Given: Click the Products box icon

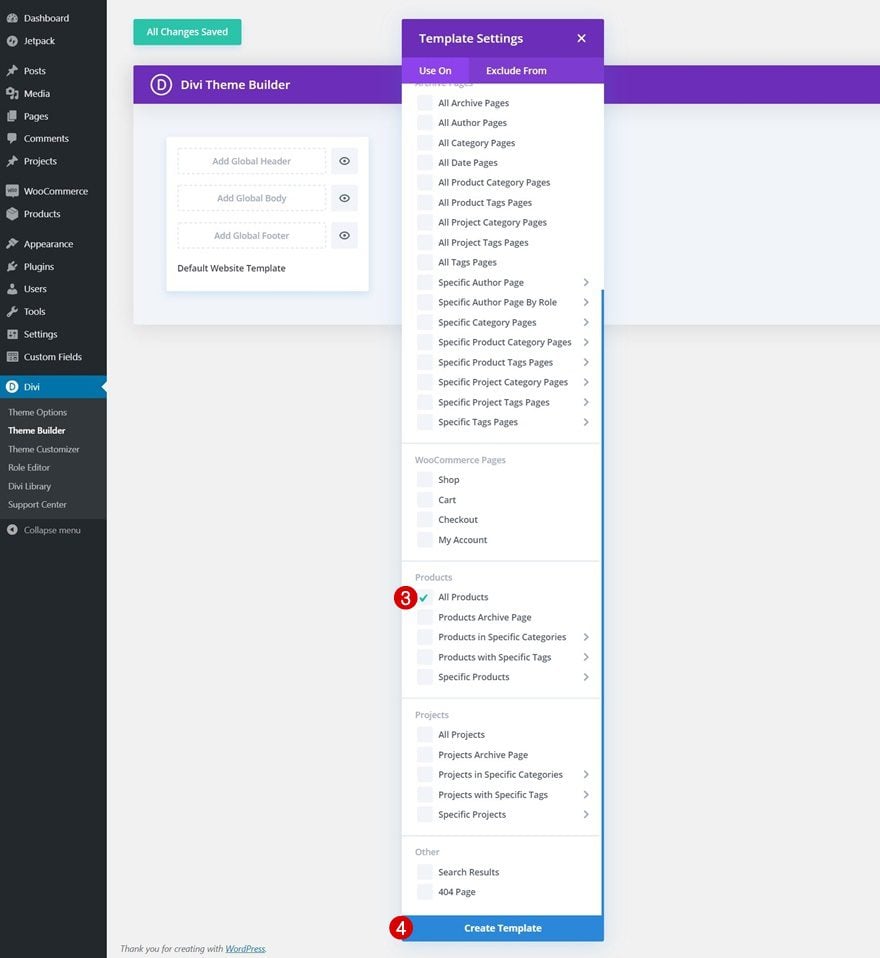Looking at the screenshot, I should [x=12, y=214].
